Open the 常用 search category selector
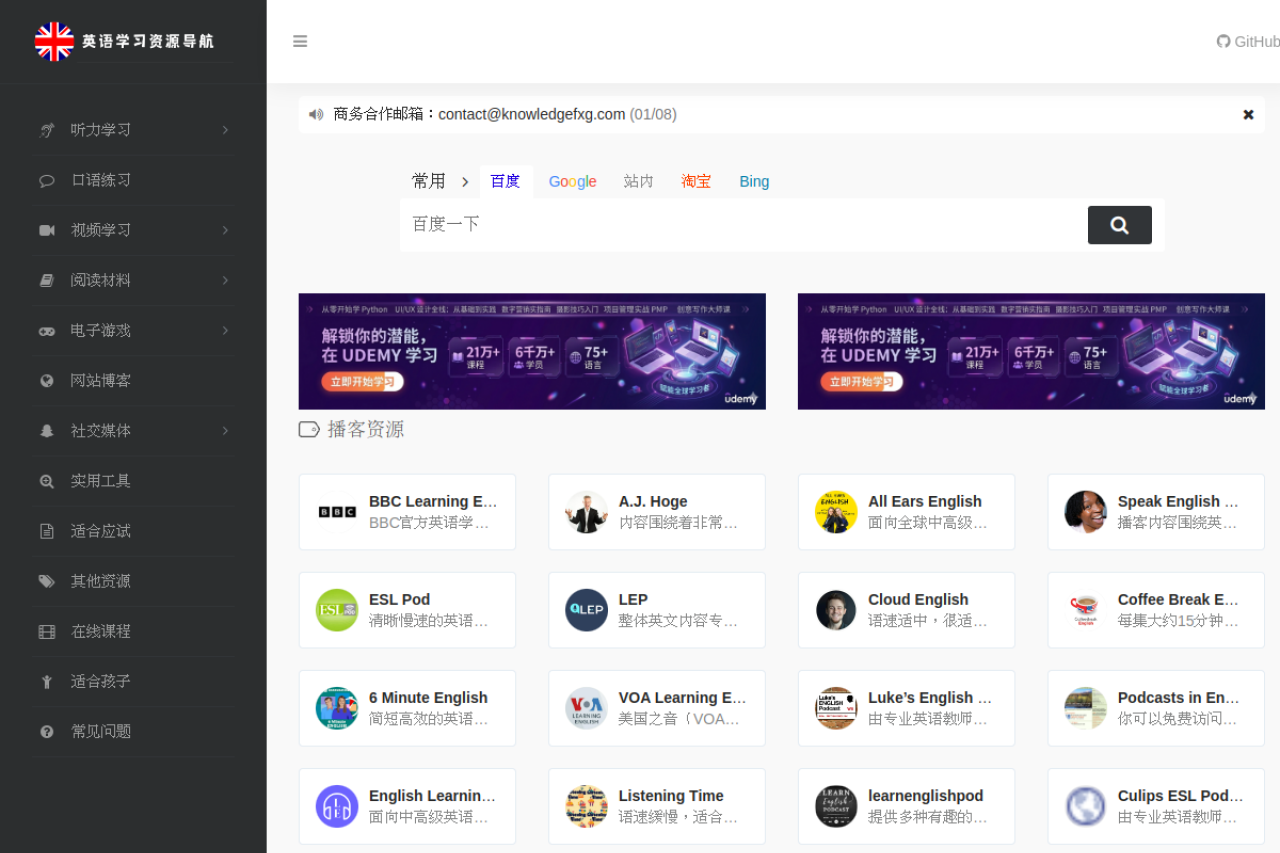 440,181
